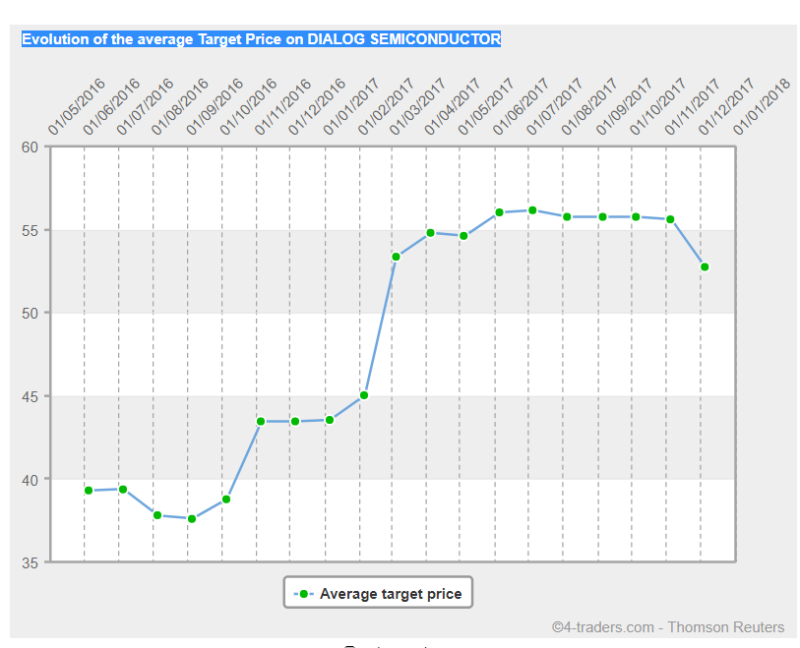Image resolution: width=800 pixels, height=648 pixels.
Task: Click the 01/05/2017 data point
Action: [499, 212]
